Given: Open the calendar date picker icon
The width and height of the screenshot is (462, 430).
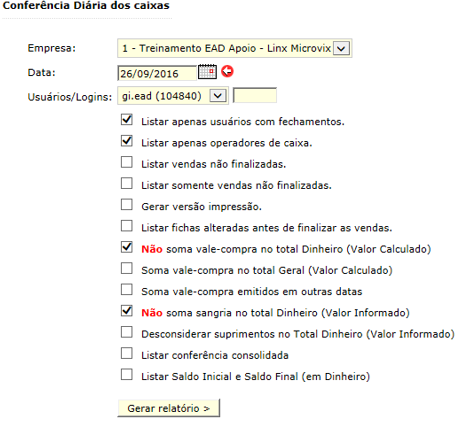Looking at the screenshot, I should (x=207, y=72).
